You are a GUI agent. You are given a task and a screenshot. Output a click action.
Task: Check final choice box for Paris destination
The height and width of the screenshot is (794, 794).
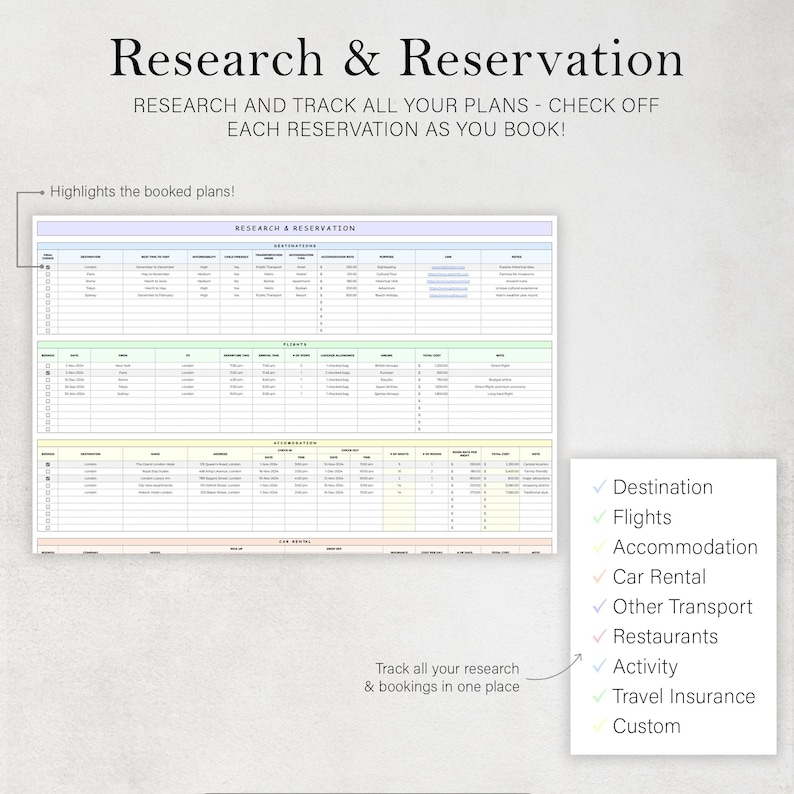48,274
